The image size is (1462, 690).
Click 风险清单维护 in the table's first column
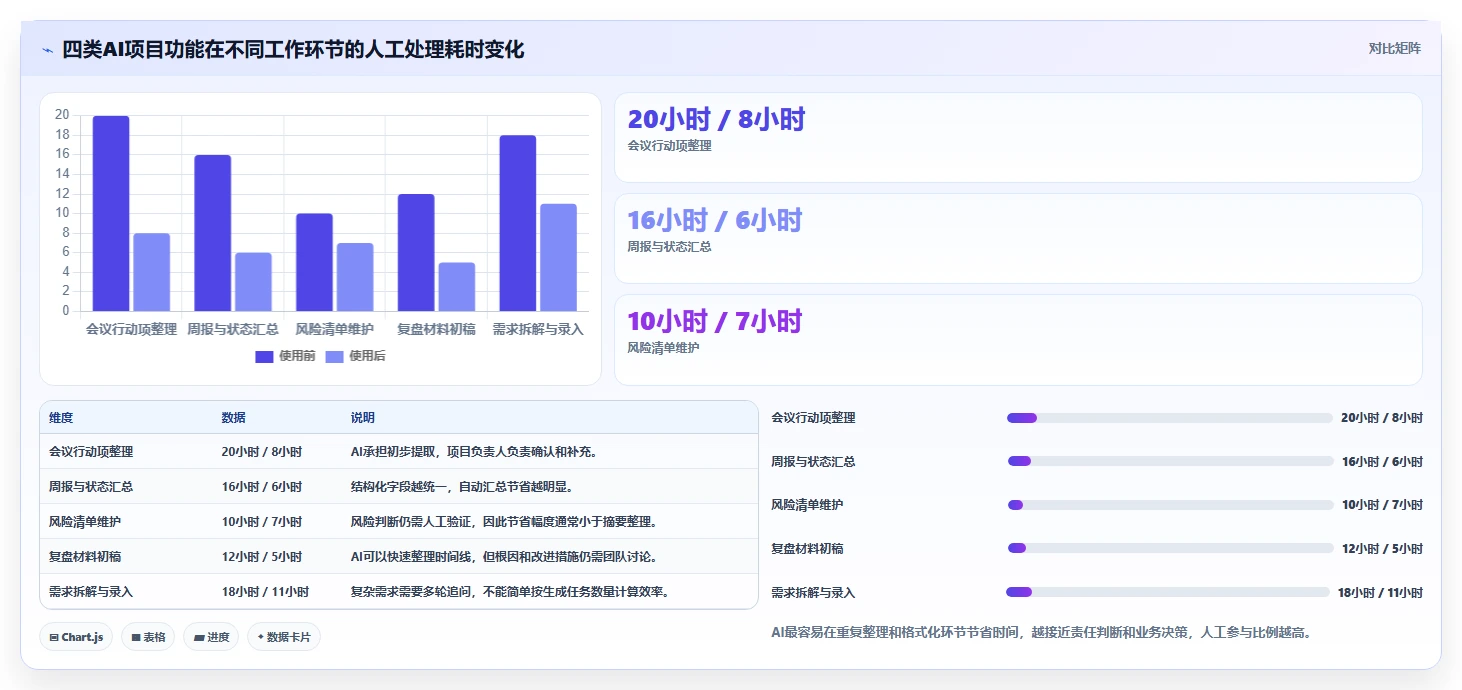point(85,522)
